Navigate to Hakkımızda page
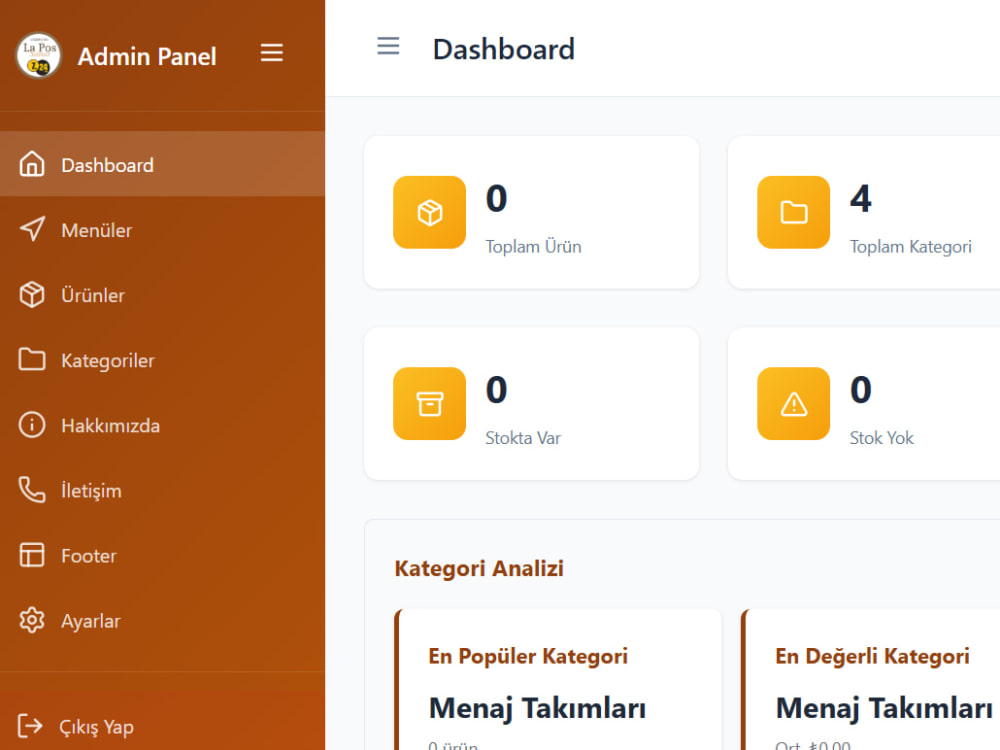 click(x=162, y=425)
